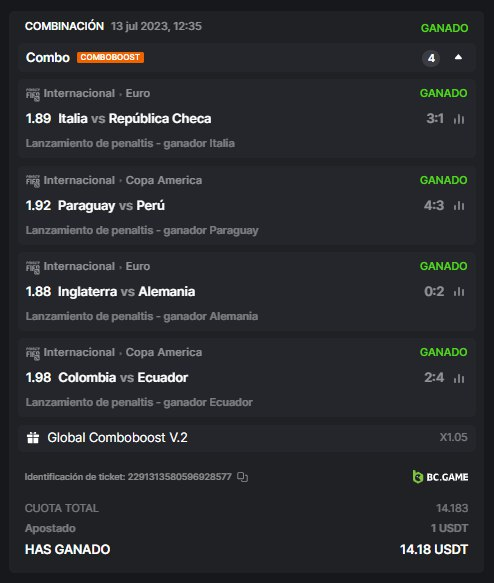
Task: Click the Global Comboboost V.2 row
Action: pyautogui.click(x=247, y=438)
